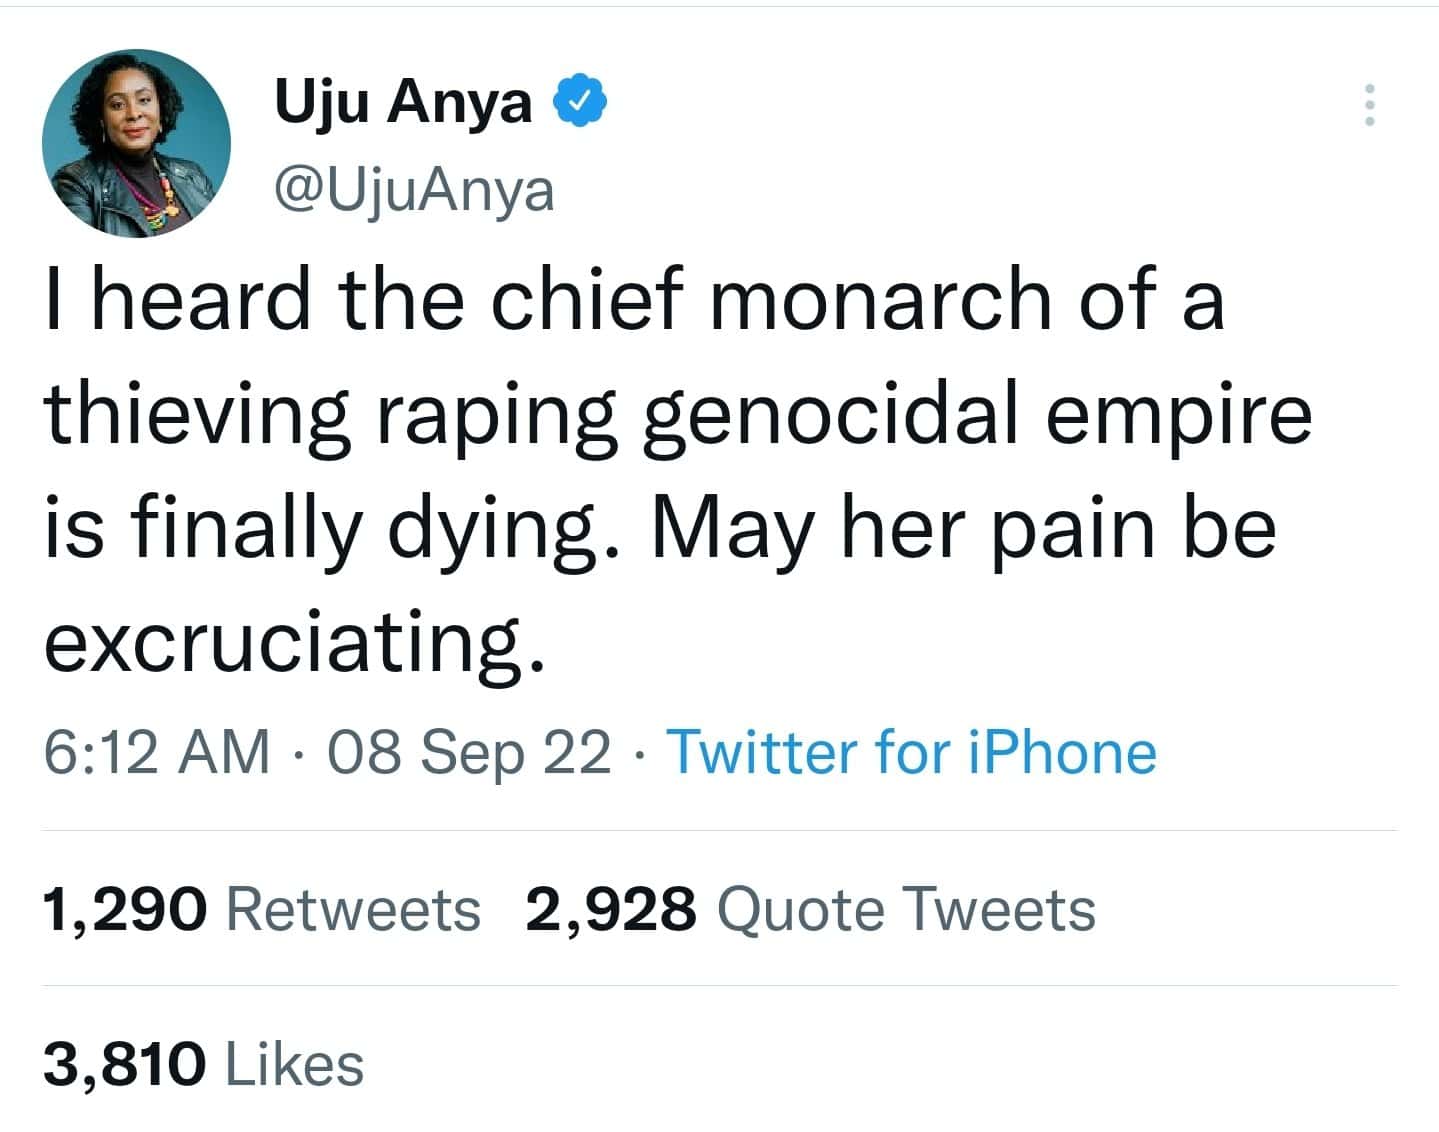Click the word 'empire' in the tweet
Viewport: 1439px width, 1132px height.
pyautogui.click(x=1178, y=413)
